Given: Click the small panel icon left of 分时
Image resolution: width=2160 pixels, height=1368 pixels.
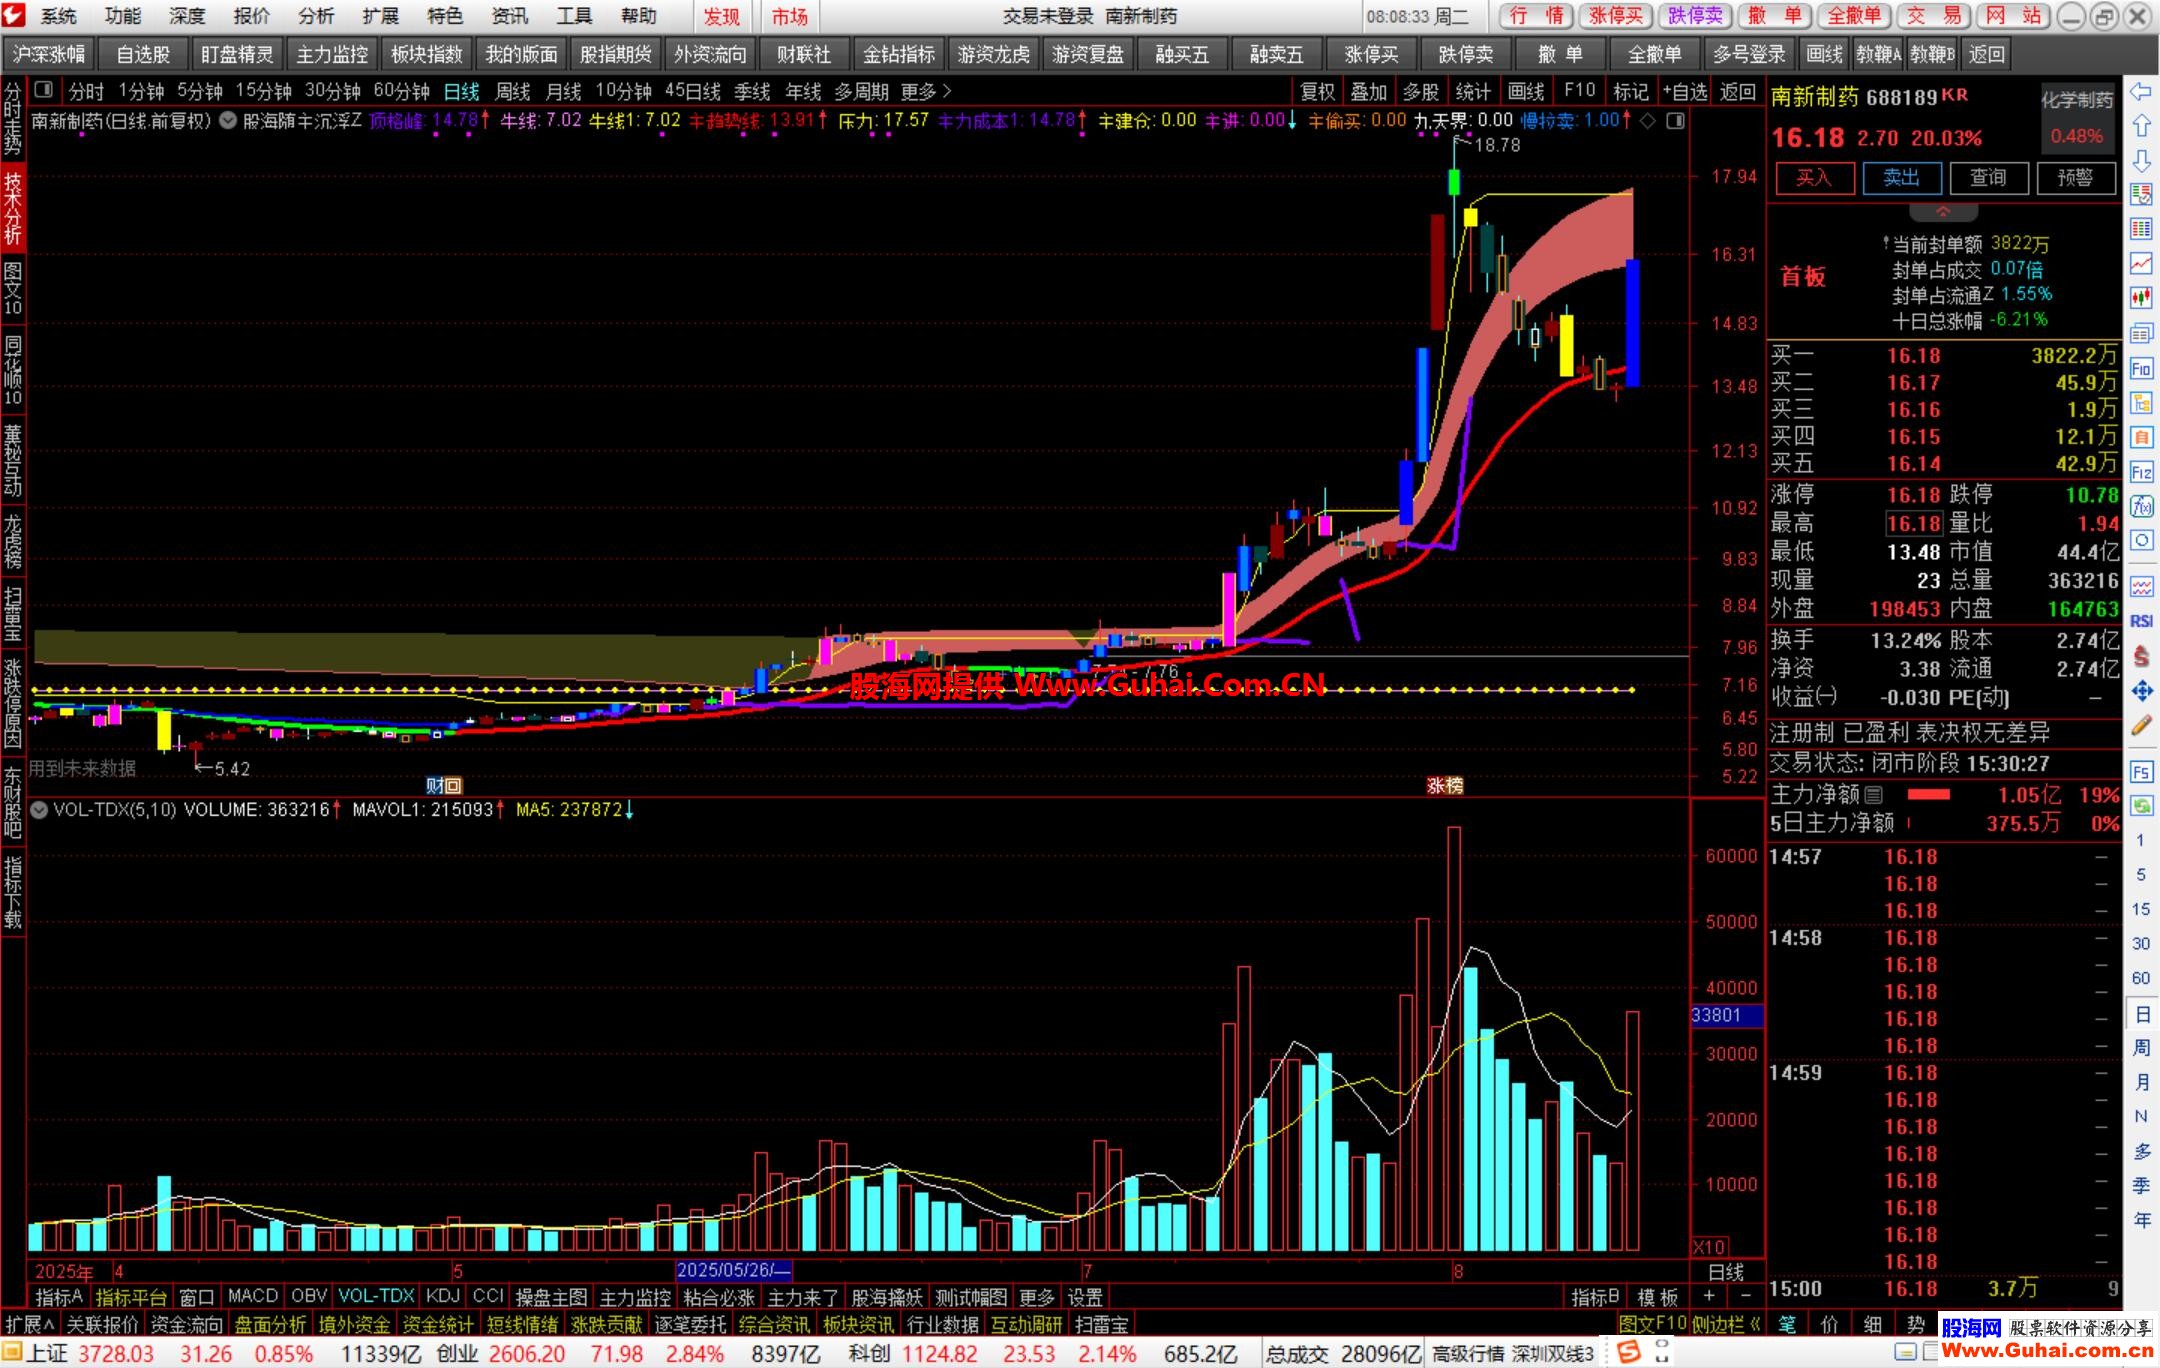Looking at the screenshot, I should point(43,91).
